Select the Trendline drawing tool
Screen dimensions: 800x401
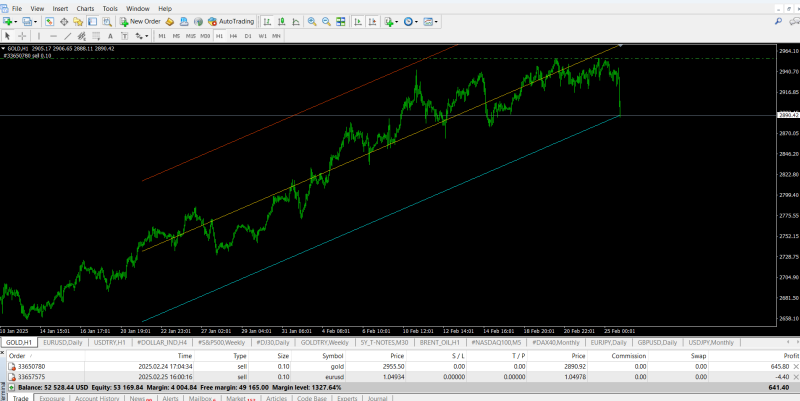click(x=67, y=36)
